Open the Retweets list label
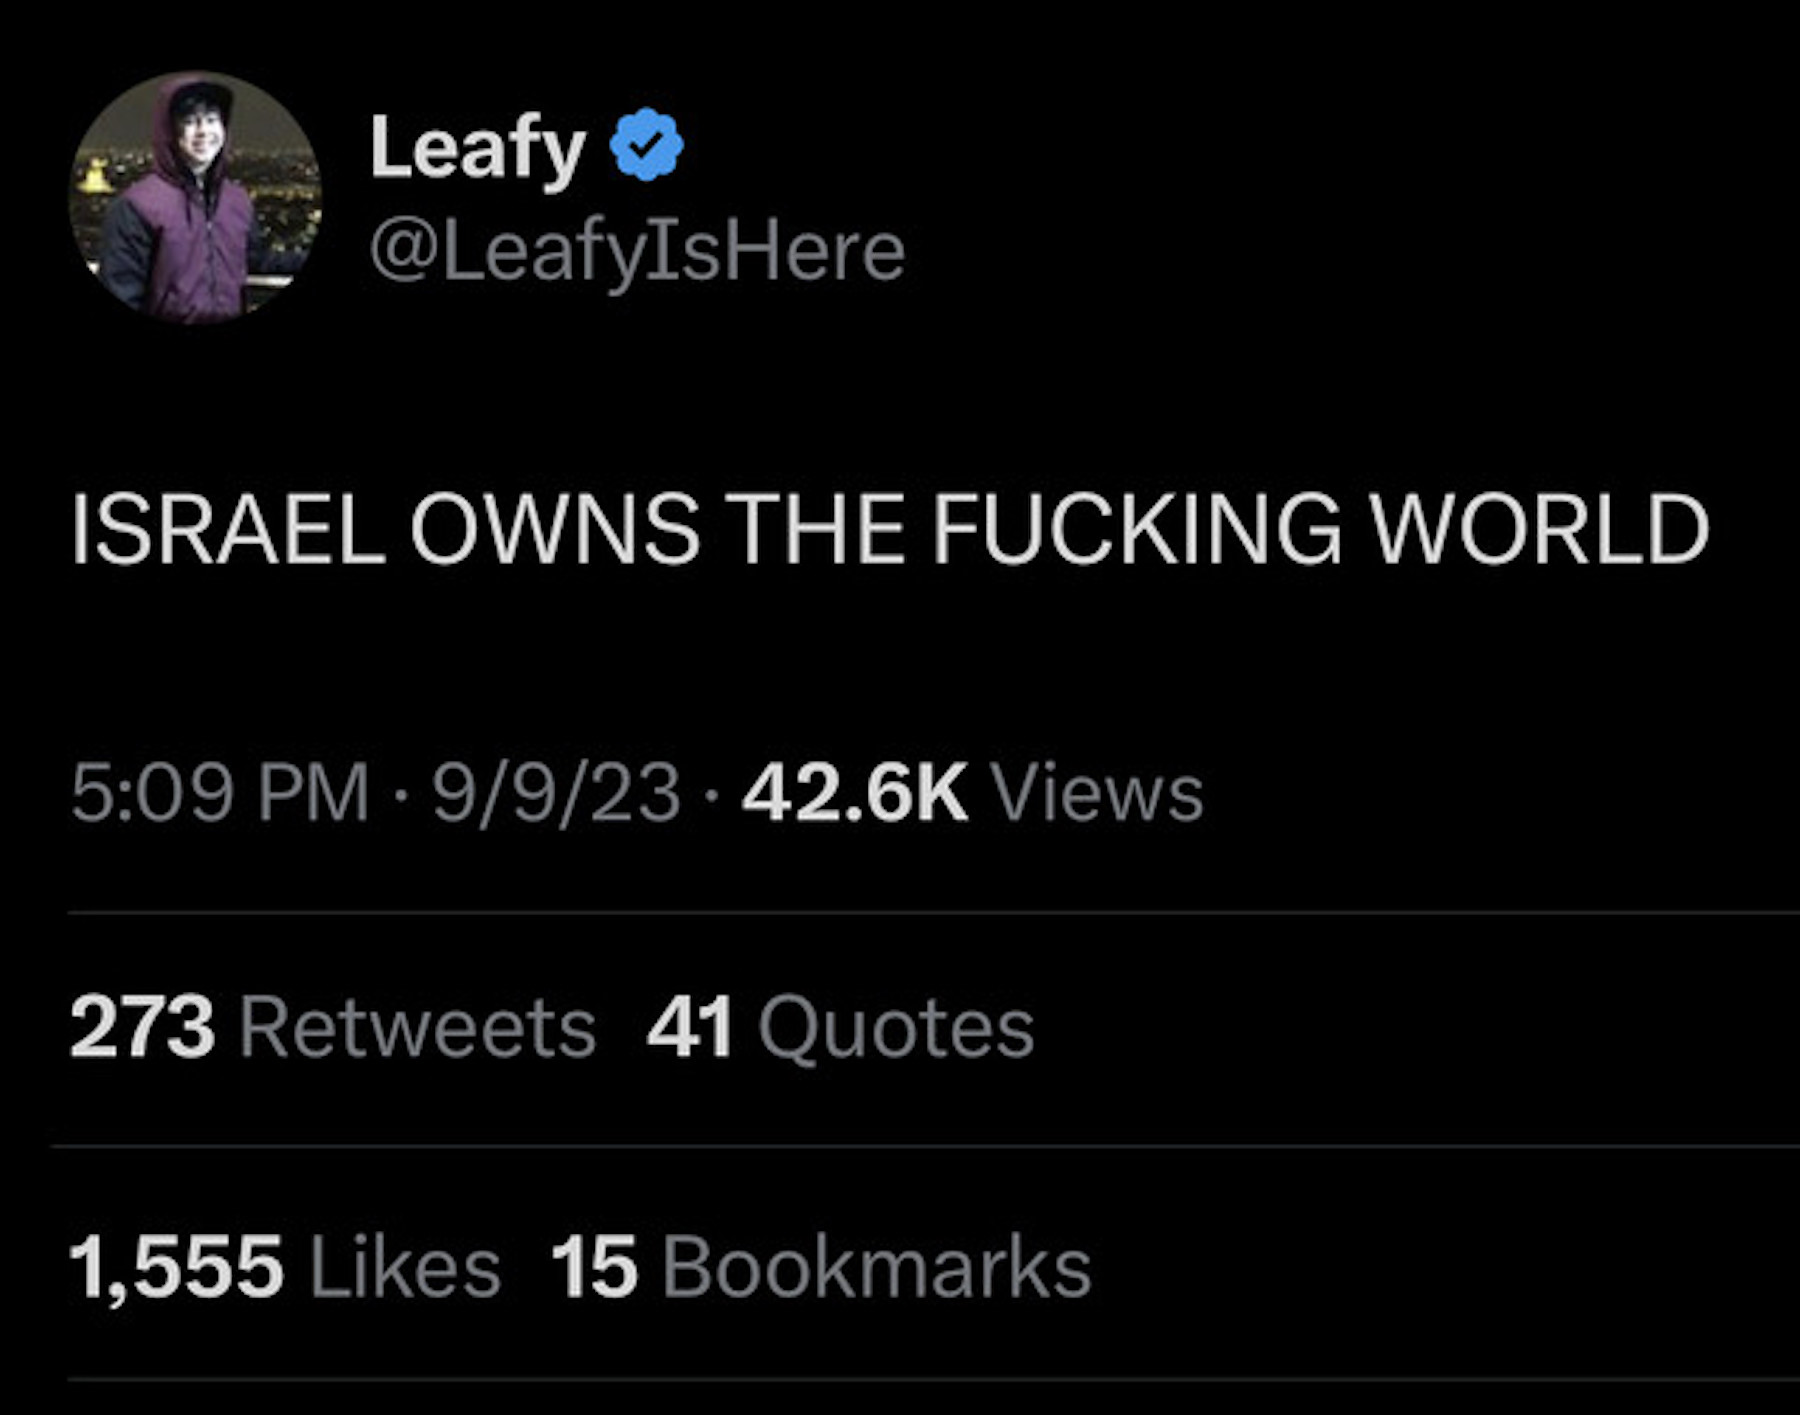Viewport: 1800px width, 1415px height. point(418,1027)
